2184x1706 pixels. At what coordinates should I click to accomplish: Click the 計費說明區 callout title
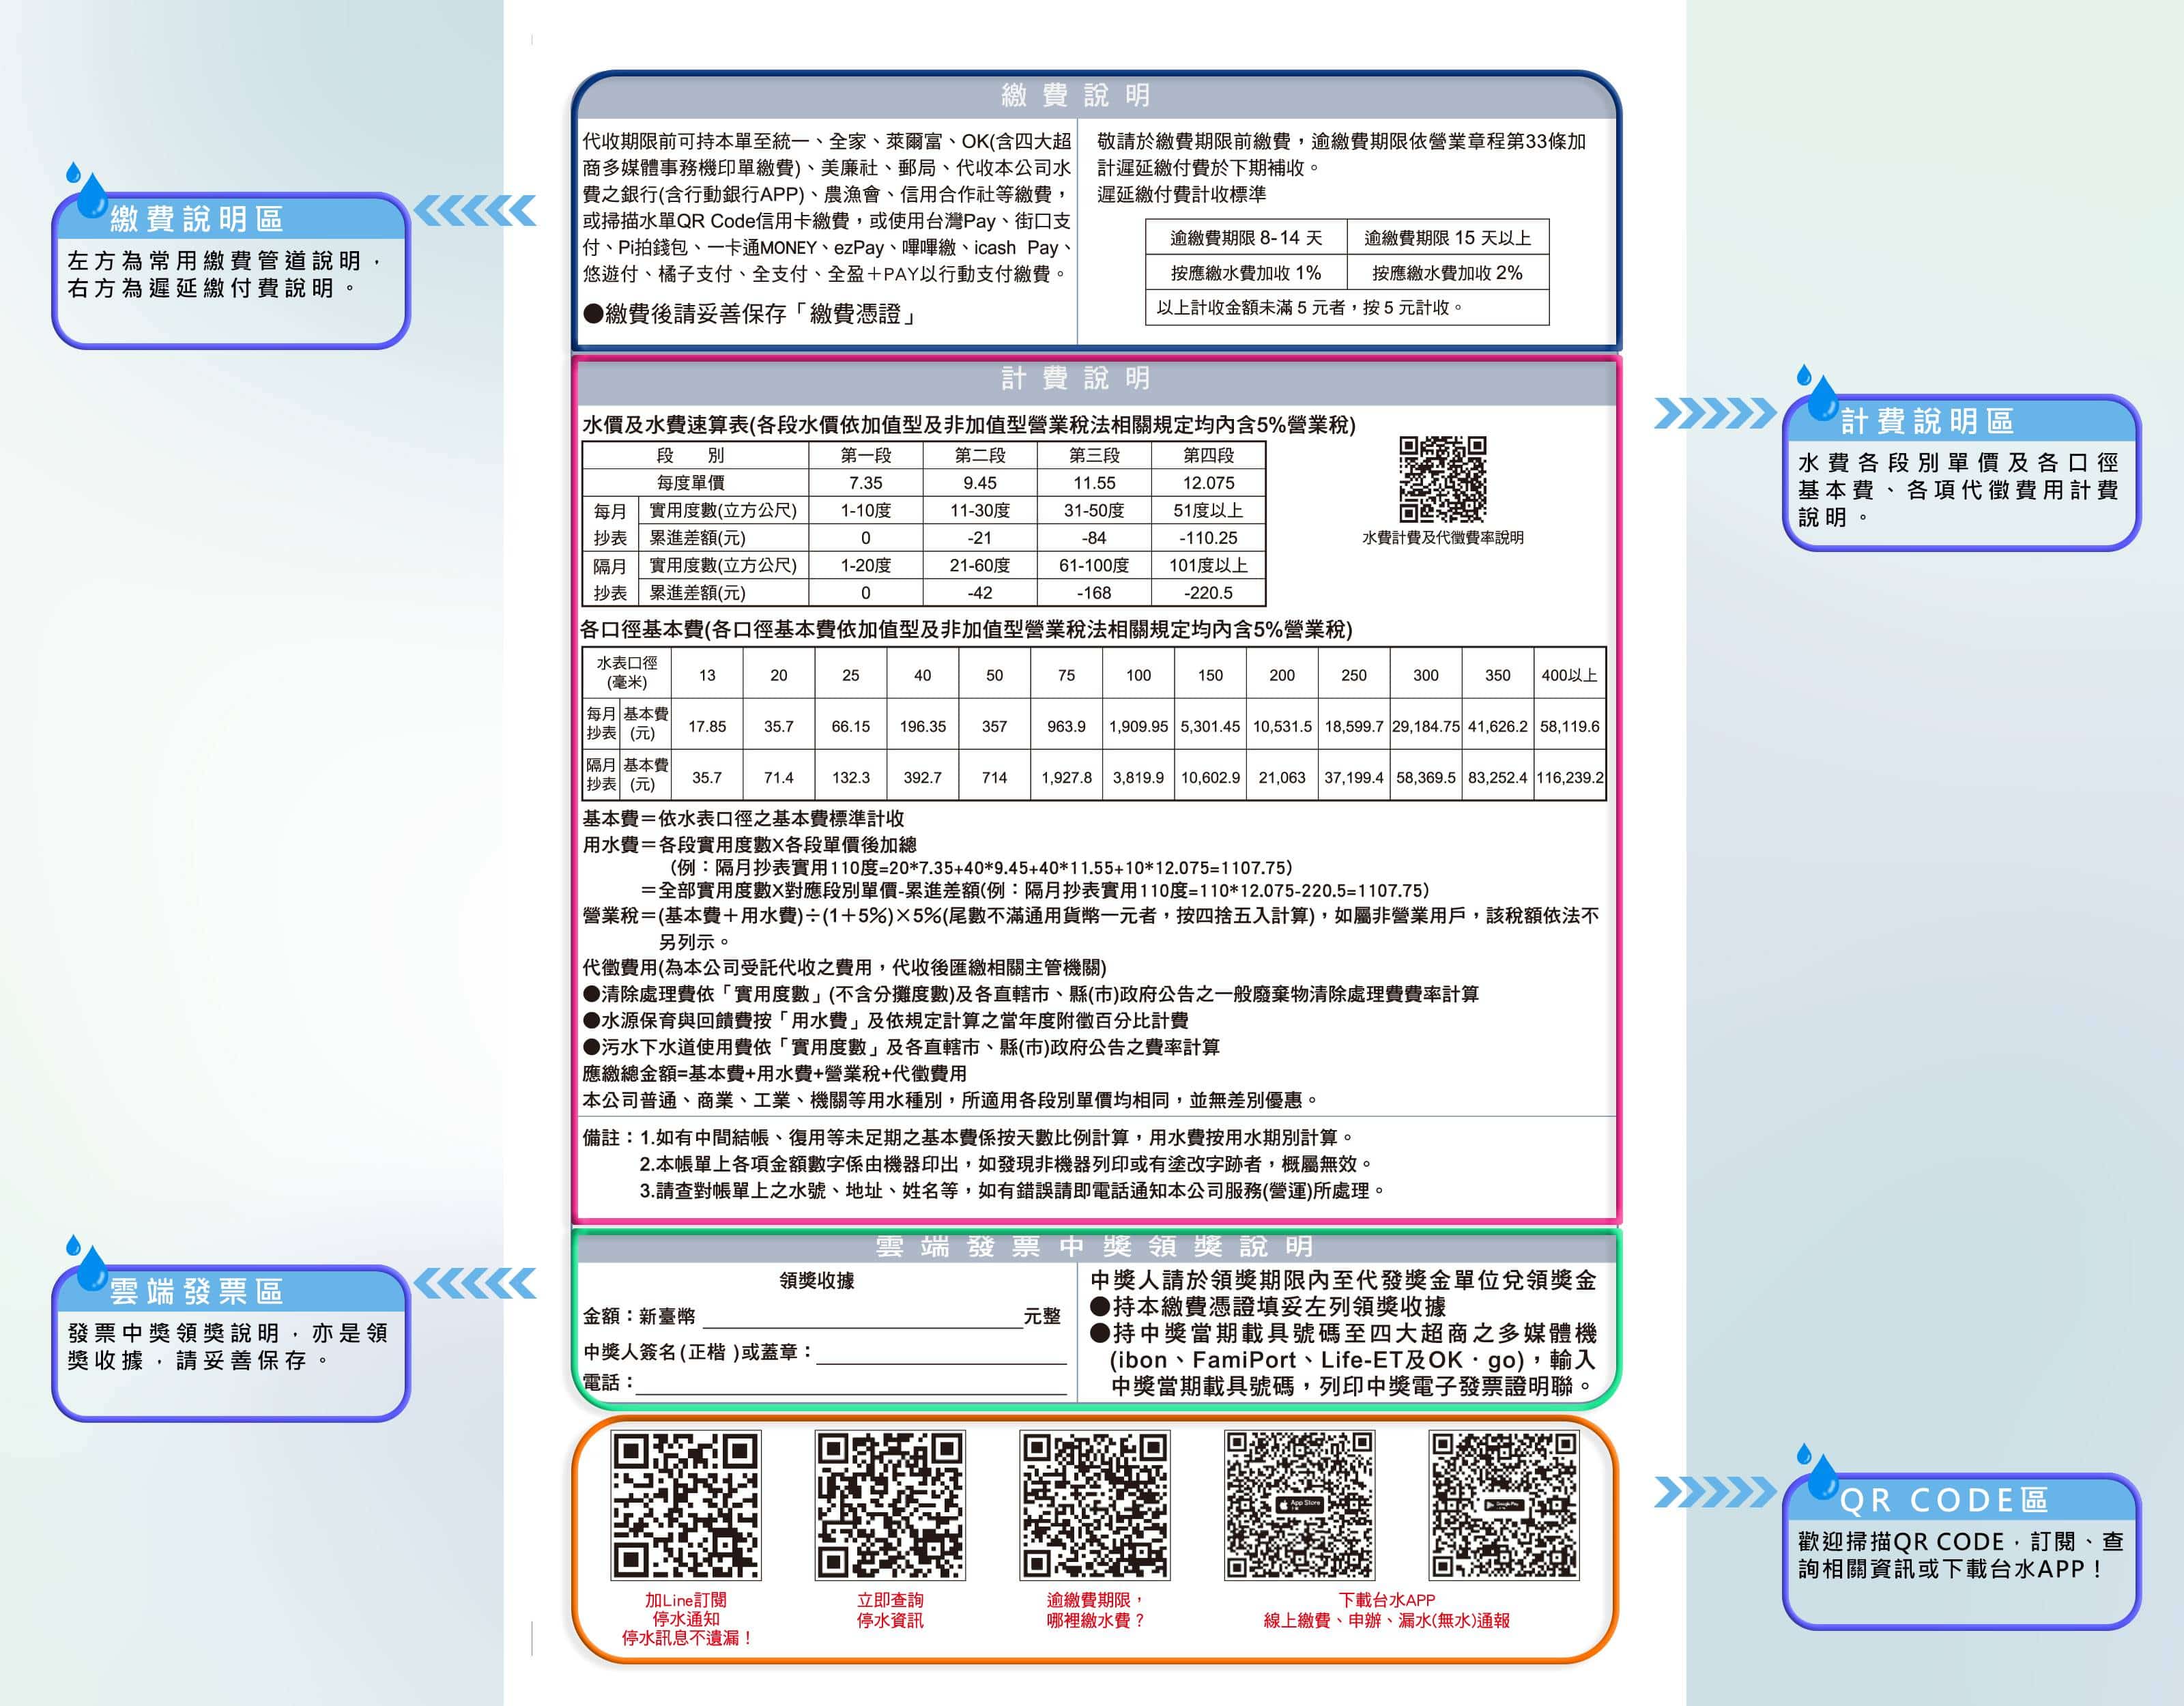(1927, 421)
